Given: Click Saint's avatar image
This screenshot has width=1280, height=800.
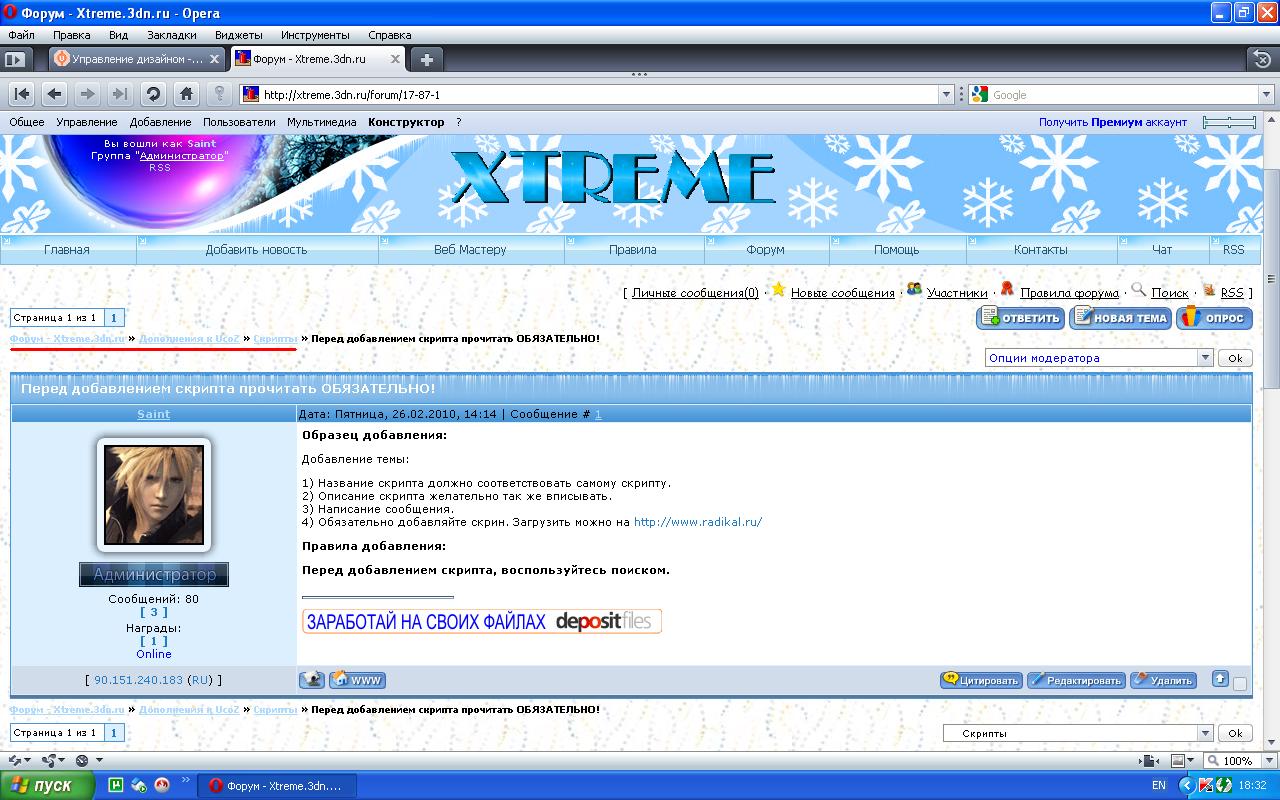Looking at the screenshot, I should (x=154, y=494).
